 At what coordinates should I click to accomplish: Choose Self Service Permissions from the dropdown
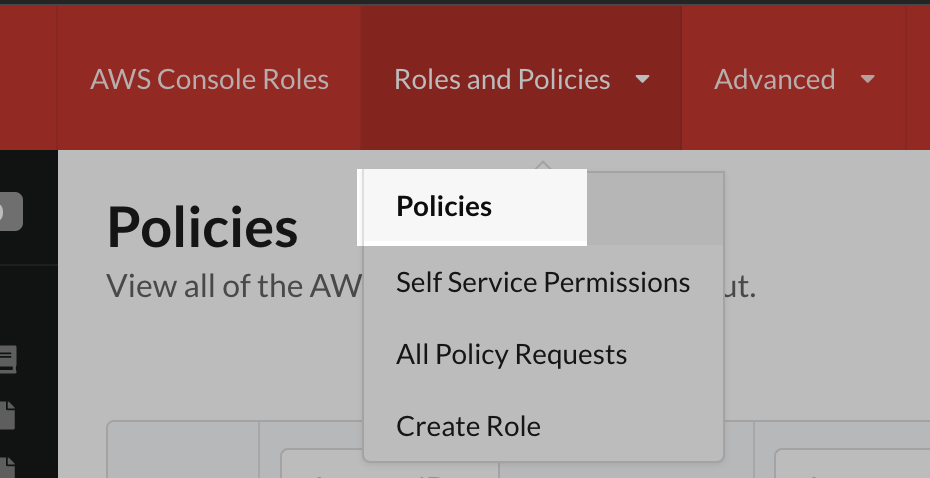point(543,282)
